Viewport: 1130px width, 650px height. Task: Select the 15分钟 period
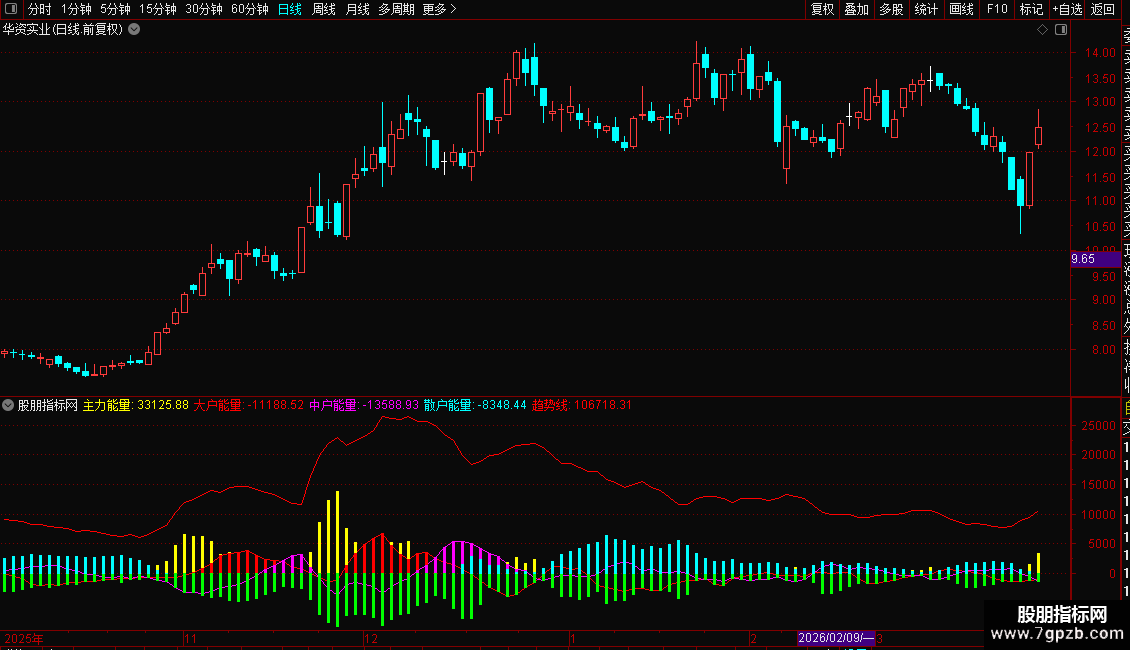pos(158,9)
